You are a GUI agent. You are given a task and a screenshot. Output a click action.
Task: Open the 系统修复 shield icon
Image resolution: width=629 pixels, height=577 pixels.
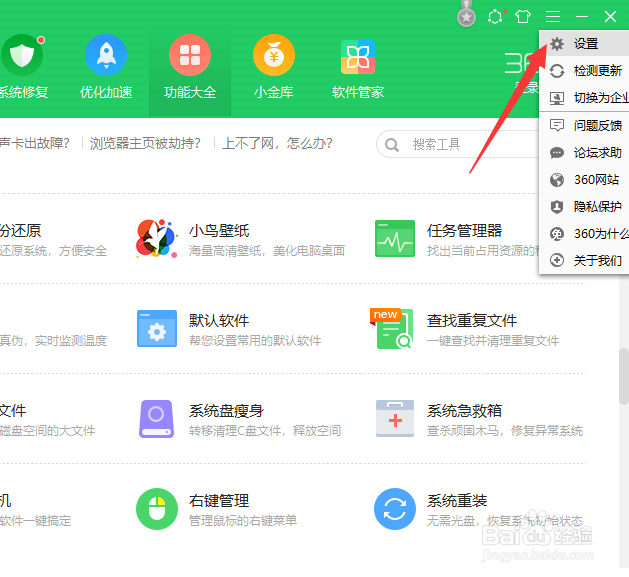tap(22, 55)
